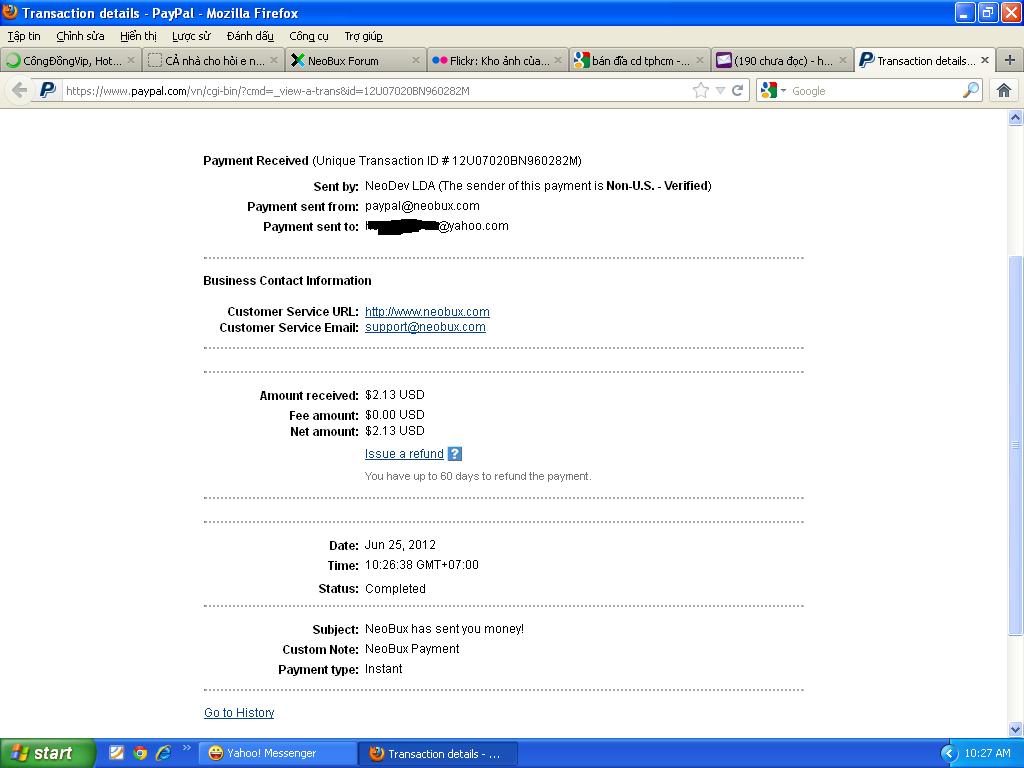Image resolution: width=1024 pixels, height=768 pixels.
Task: Open the Đánh dấu menu
Action: click(x=250, y=36)
